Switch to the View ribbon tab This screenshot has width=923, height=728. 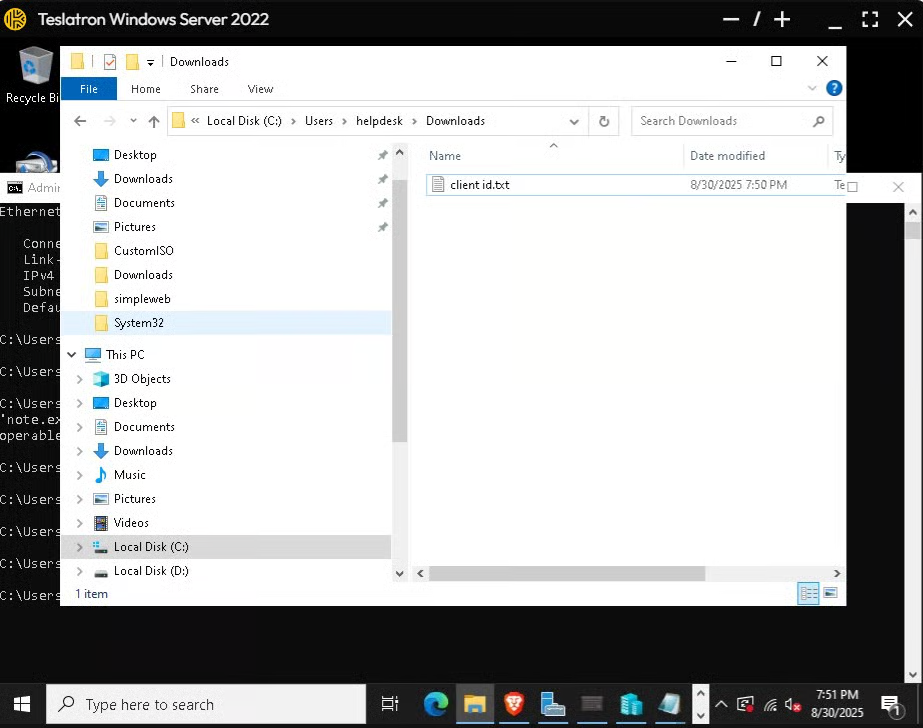pyautogui.click(x=260, y=89)
